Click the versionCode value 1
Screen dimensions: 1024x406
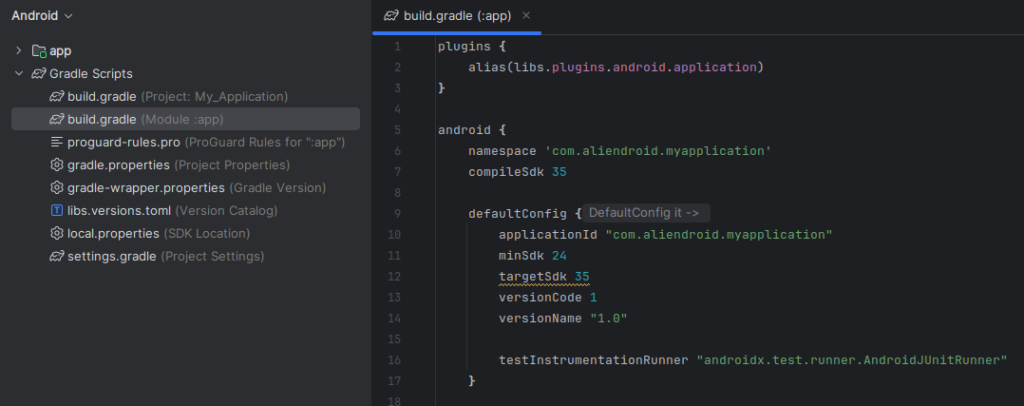click(593, 298)
